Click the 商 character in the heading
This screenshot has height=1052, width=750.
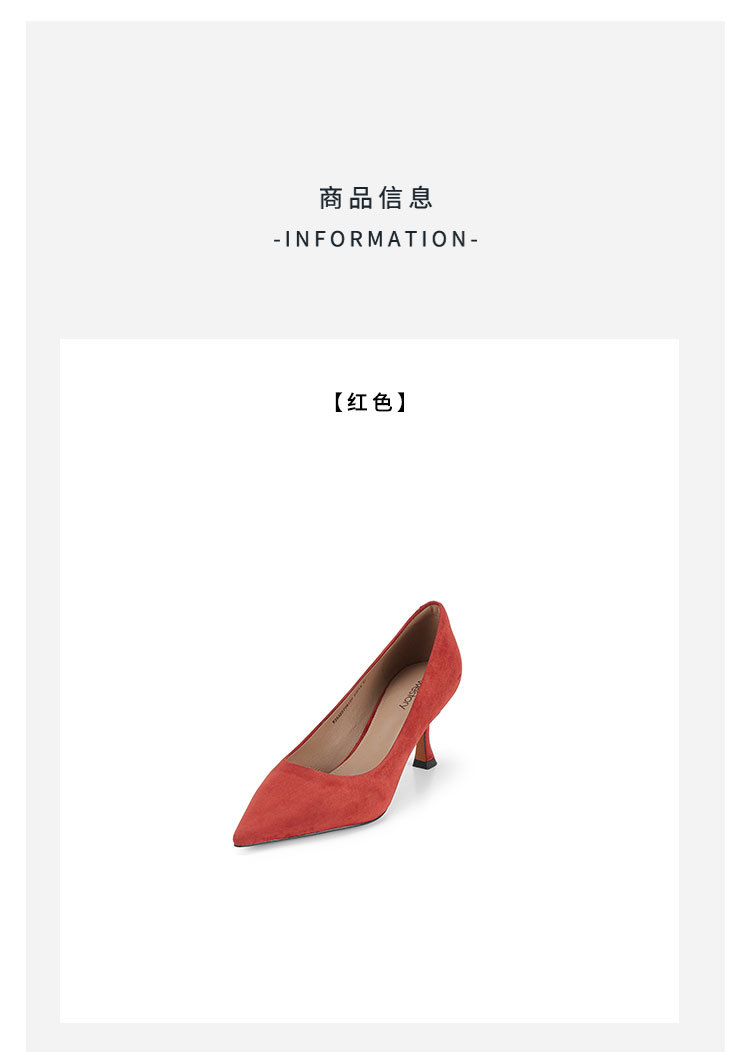(331, 198)
